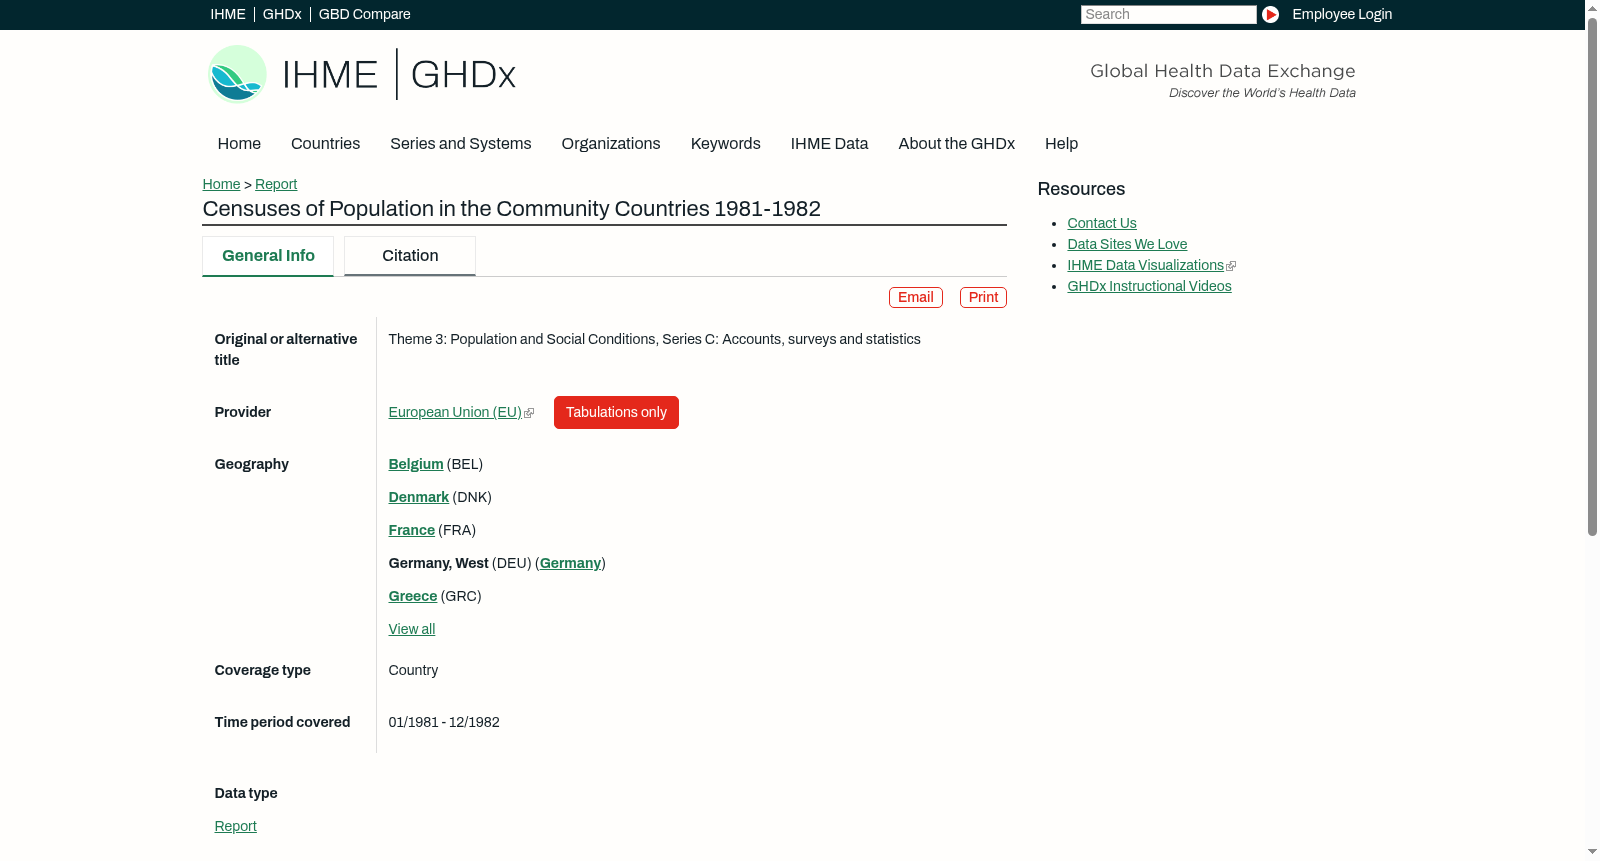Image resolution: width=1600 pixels, height=861 pixels.
Task: Open GBD Compare in top bar
Action: (x=365, y=14)
